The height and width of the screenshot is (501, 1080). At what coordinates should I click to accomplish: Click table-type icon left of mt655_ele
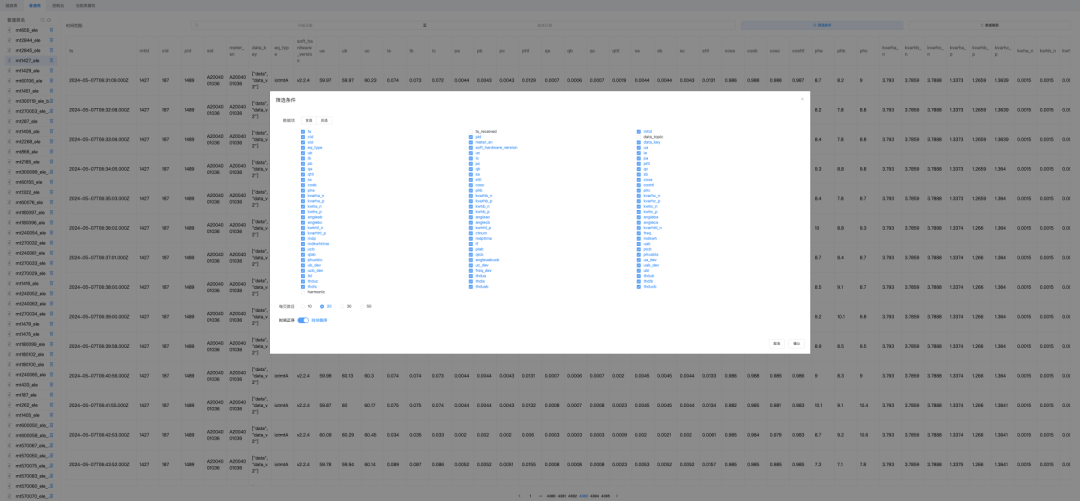pyautogui.click(x=10, y=30)
